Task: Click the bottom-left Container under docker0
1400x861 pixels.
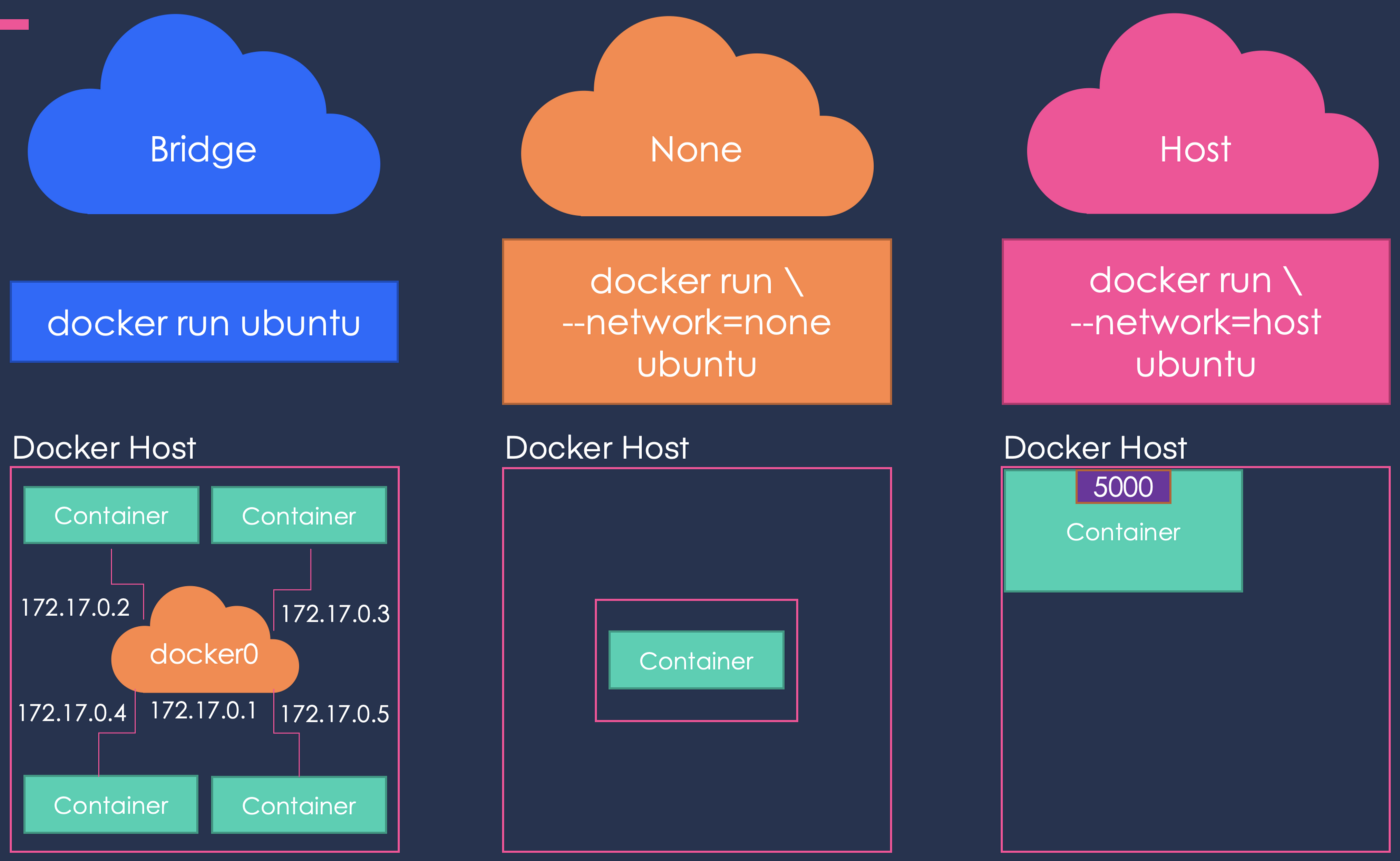Action: [x=110, y=804]
